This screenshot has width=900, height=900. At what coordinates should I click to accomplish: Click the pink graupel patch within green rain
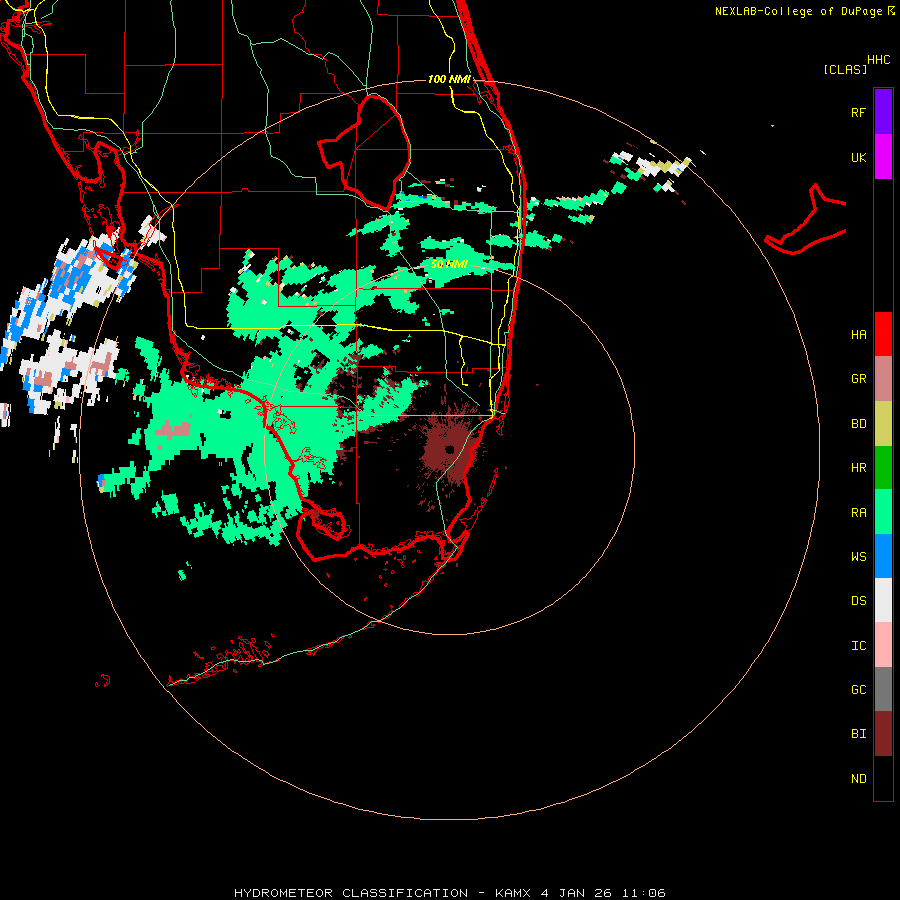coord(173,429)
